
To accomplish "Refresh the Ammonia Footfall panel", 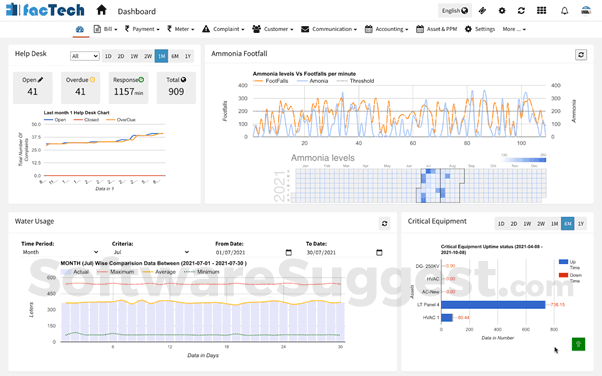I will 581,55.
